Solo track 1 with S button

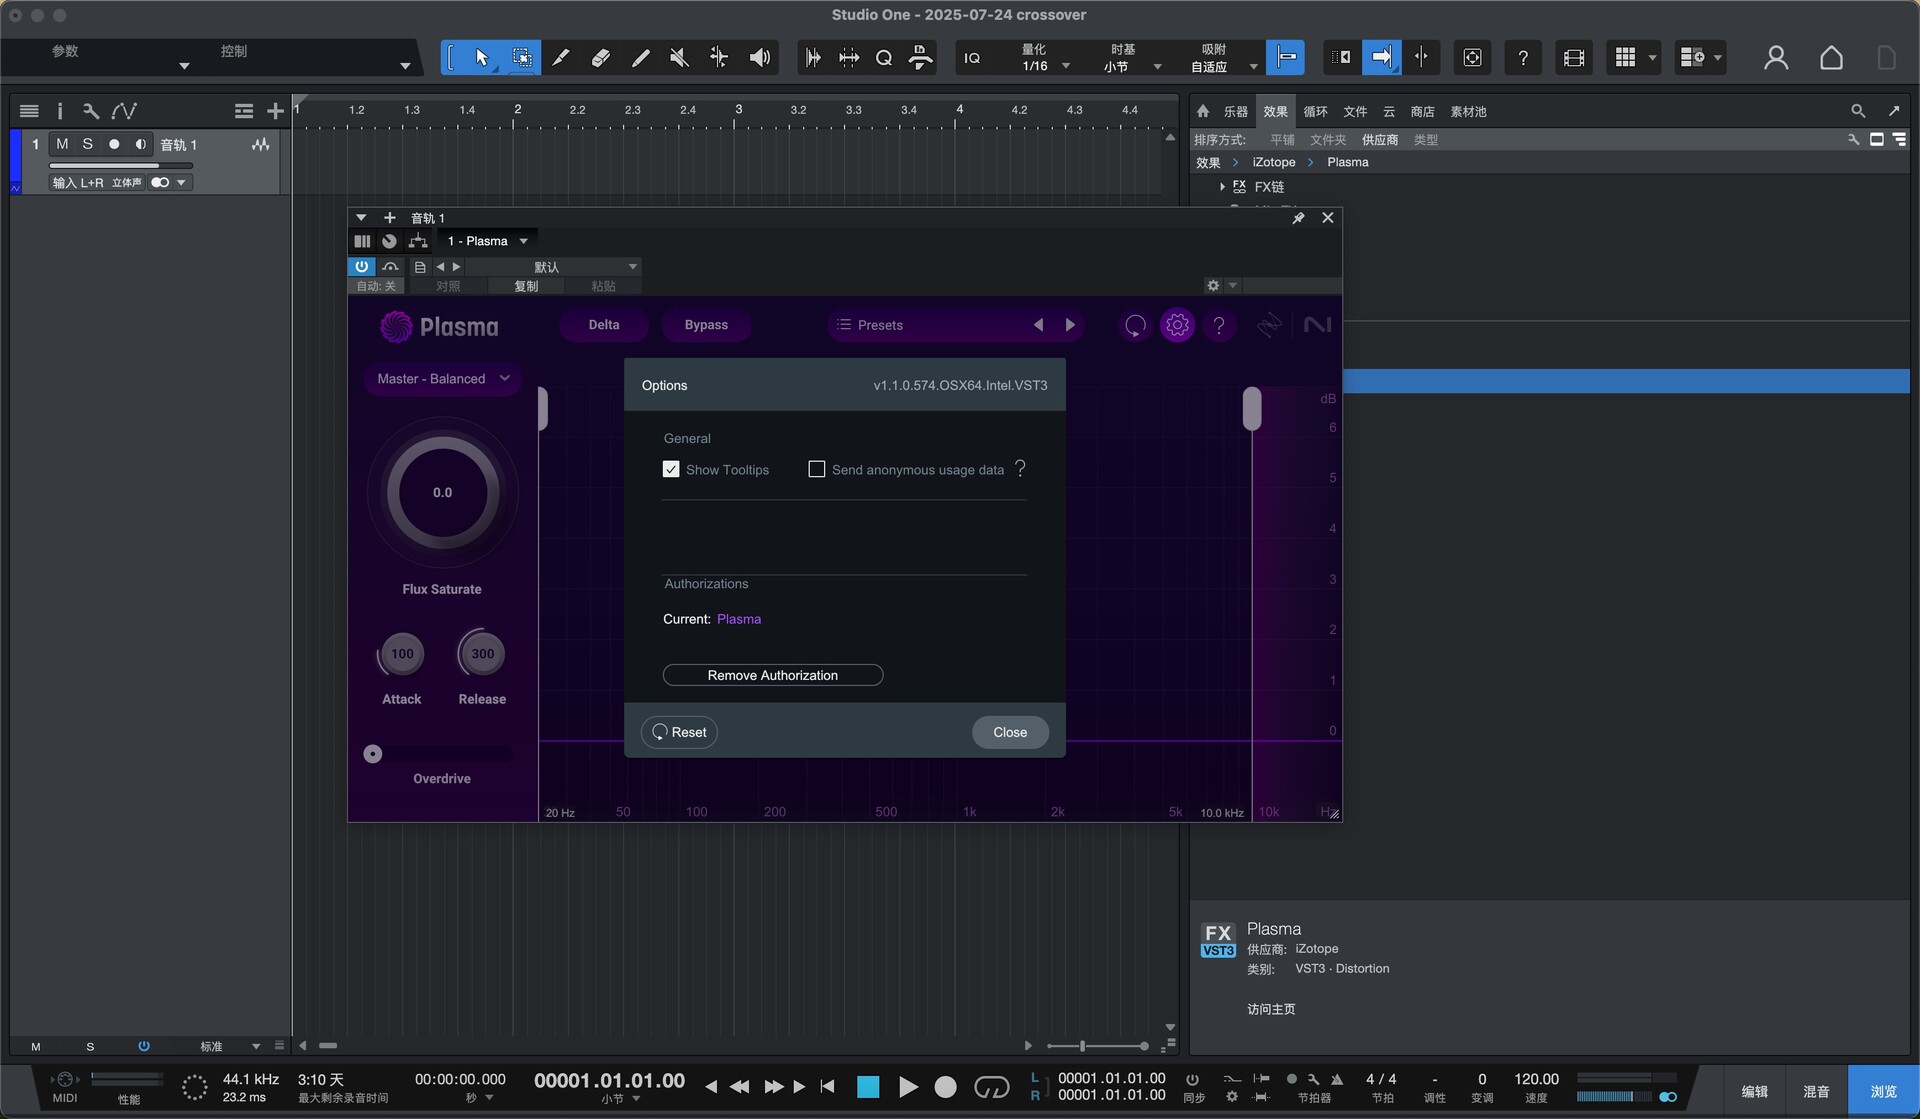[x=87, y=144]
